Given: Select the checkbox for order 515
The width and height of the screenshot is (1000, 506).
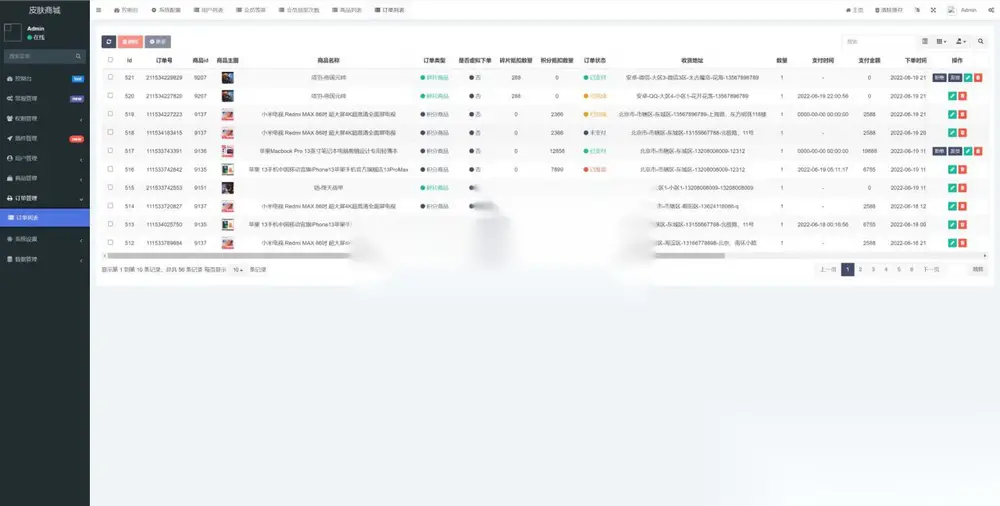Looking at the screenshot, I should tap(110, 188).
